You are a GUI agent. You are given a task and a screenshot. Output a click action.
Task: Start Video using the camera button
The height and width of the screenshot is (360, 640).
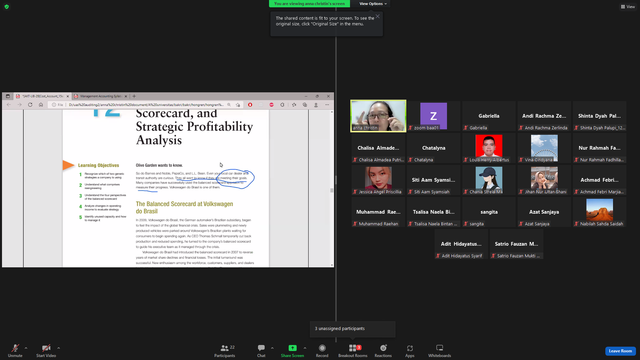46,350
